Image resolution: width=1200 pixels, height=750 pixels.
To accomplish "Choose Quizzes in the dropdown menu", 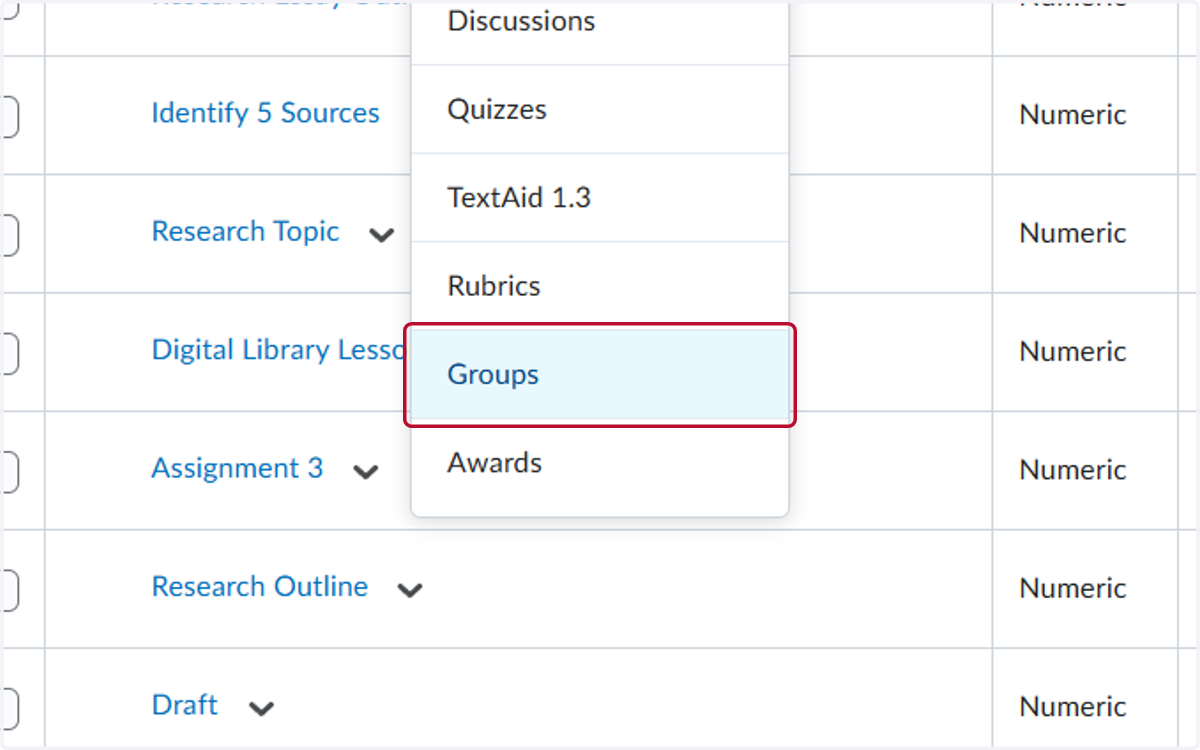I will pyautogui.click(x=600, y=109).
